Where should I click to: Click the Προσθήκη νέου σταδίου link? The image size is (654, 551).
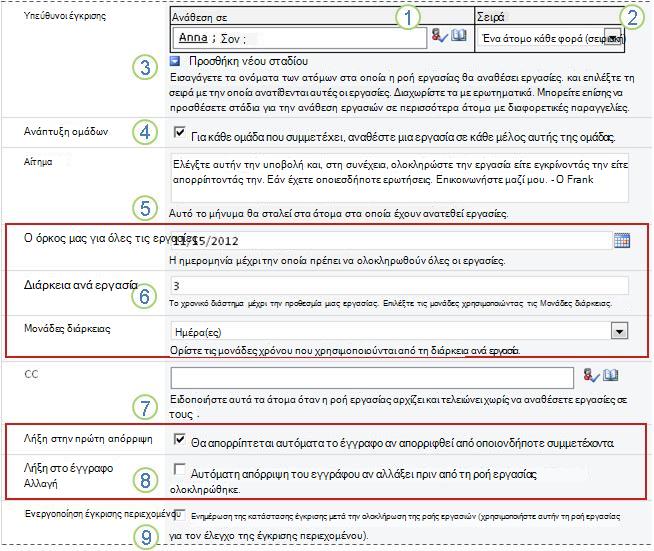tap(249, 61)
